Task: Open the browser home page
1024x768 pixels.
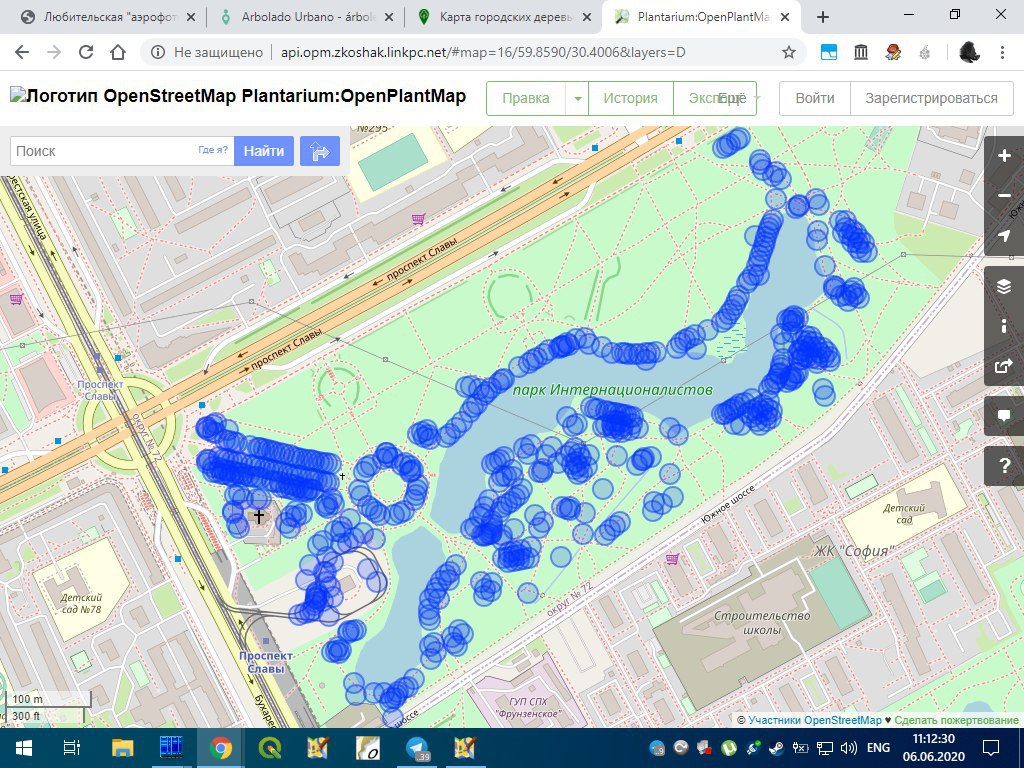Action: click(x=118, y=52)
